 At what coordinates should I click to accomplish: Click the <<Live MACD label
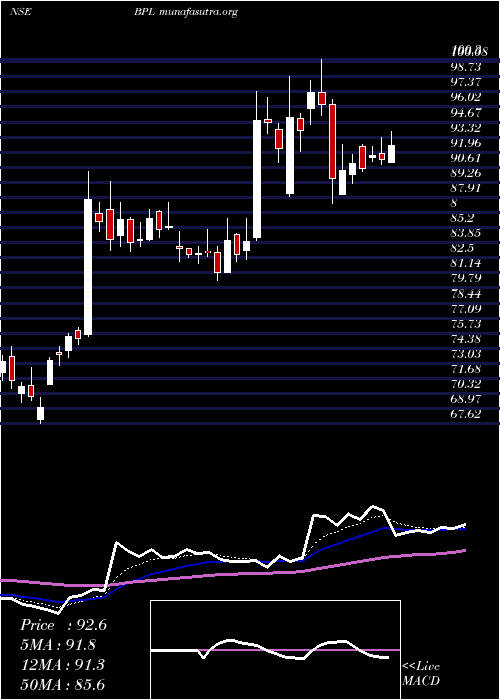pyautogui.click(x=421, y=674)
